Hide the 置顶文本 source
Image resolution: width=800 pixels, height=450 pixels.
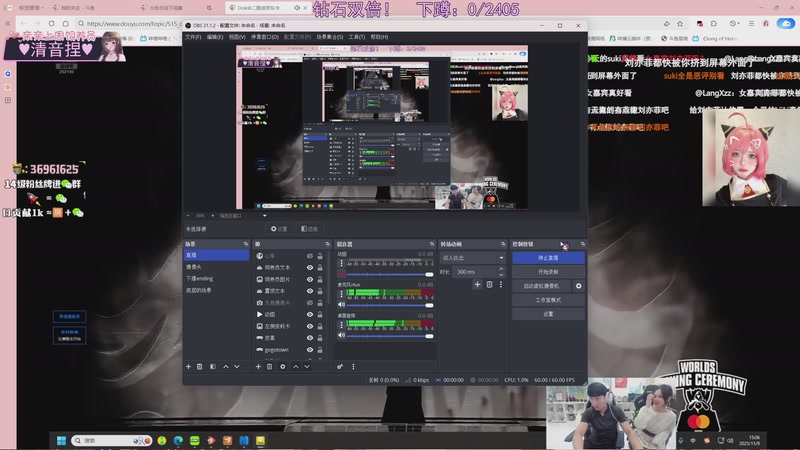click(x=310, y=291)
